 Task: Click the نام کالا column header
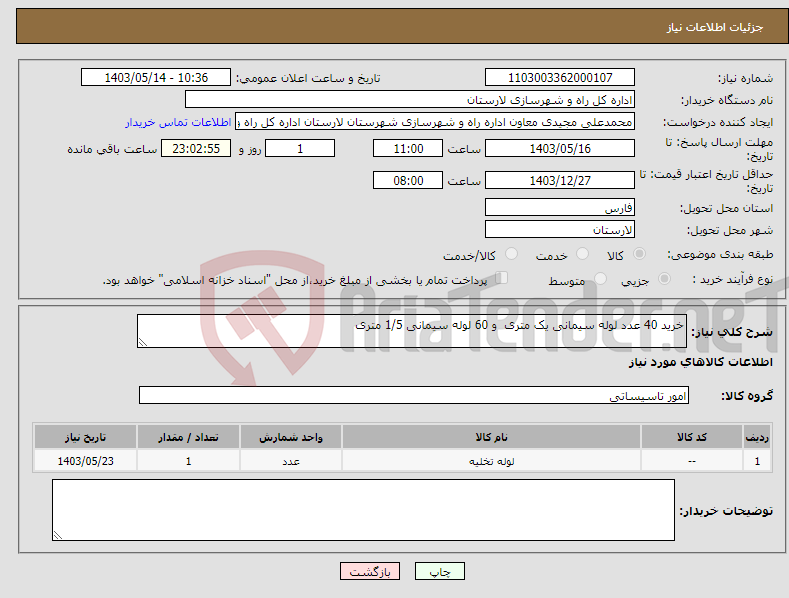pos(491,437)
